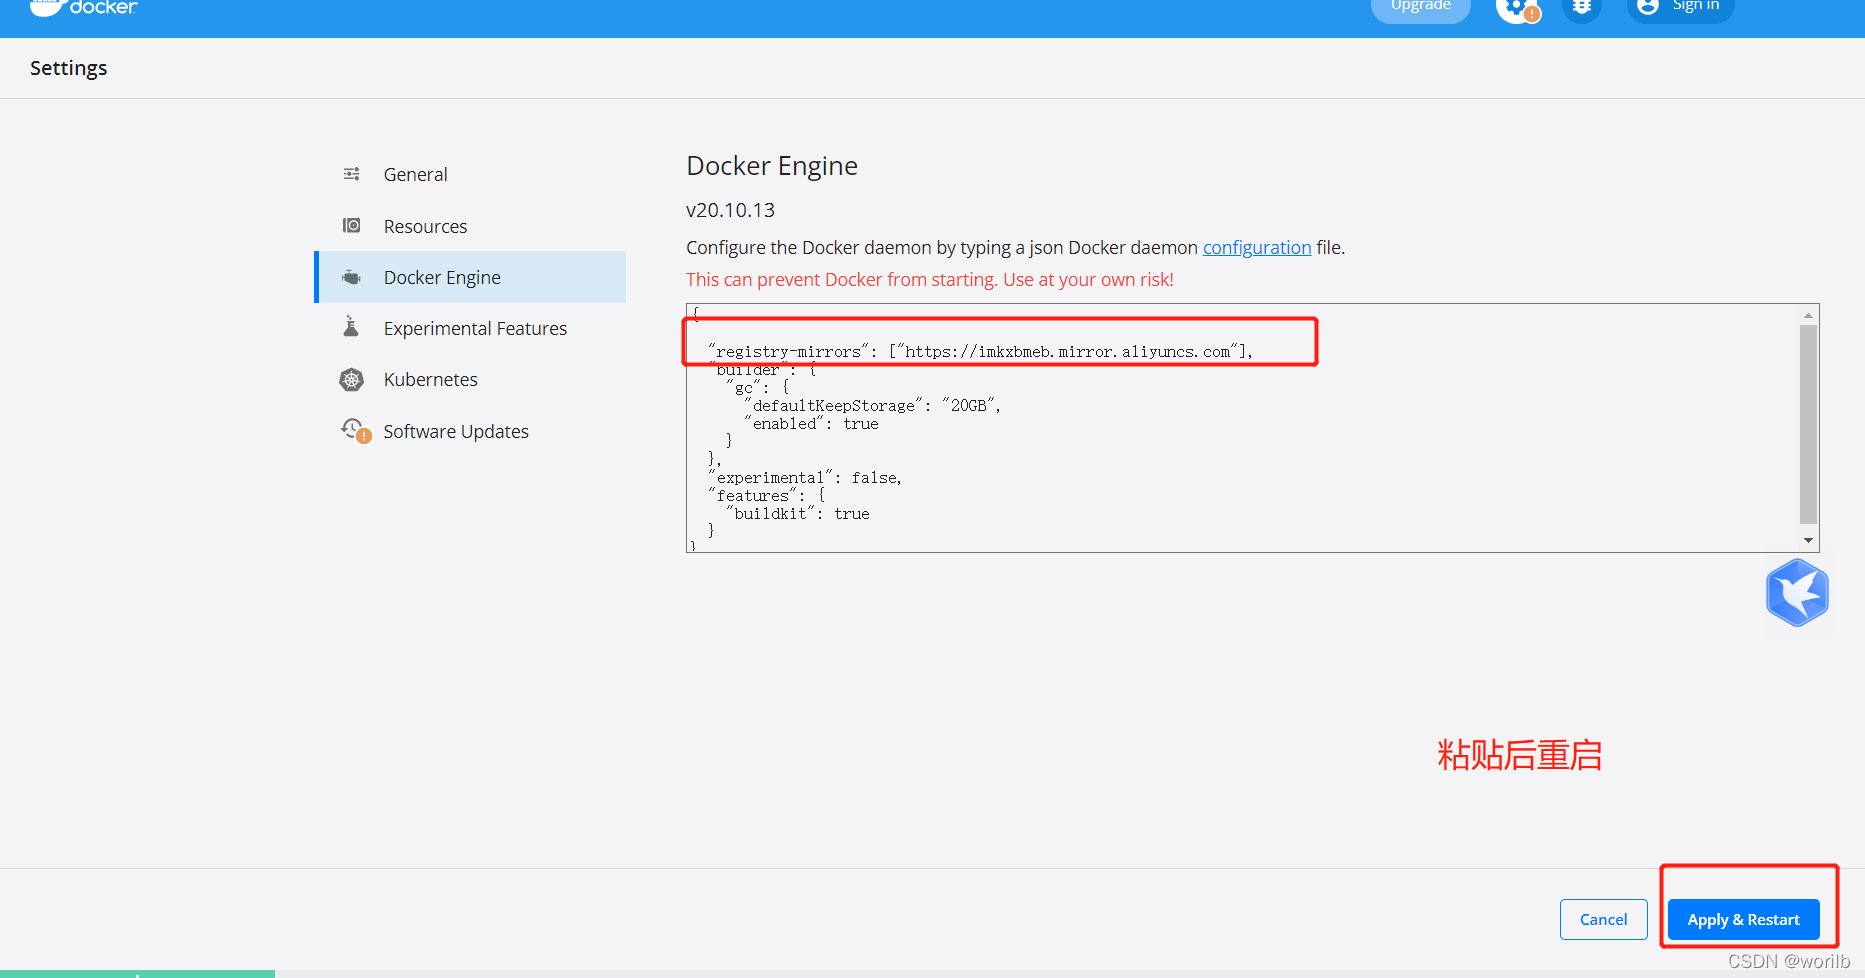Open the Software Updates section
The width and height of the screenshot is (1865, 978).
471,431
